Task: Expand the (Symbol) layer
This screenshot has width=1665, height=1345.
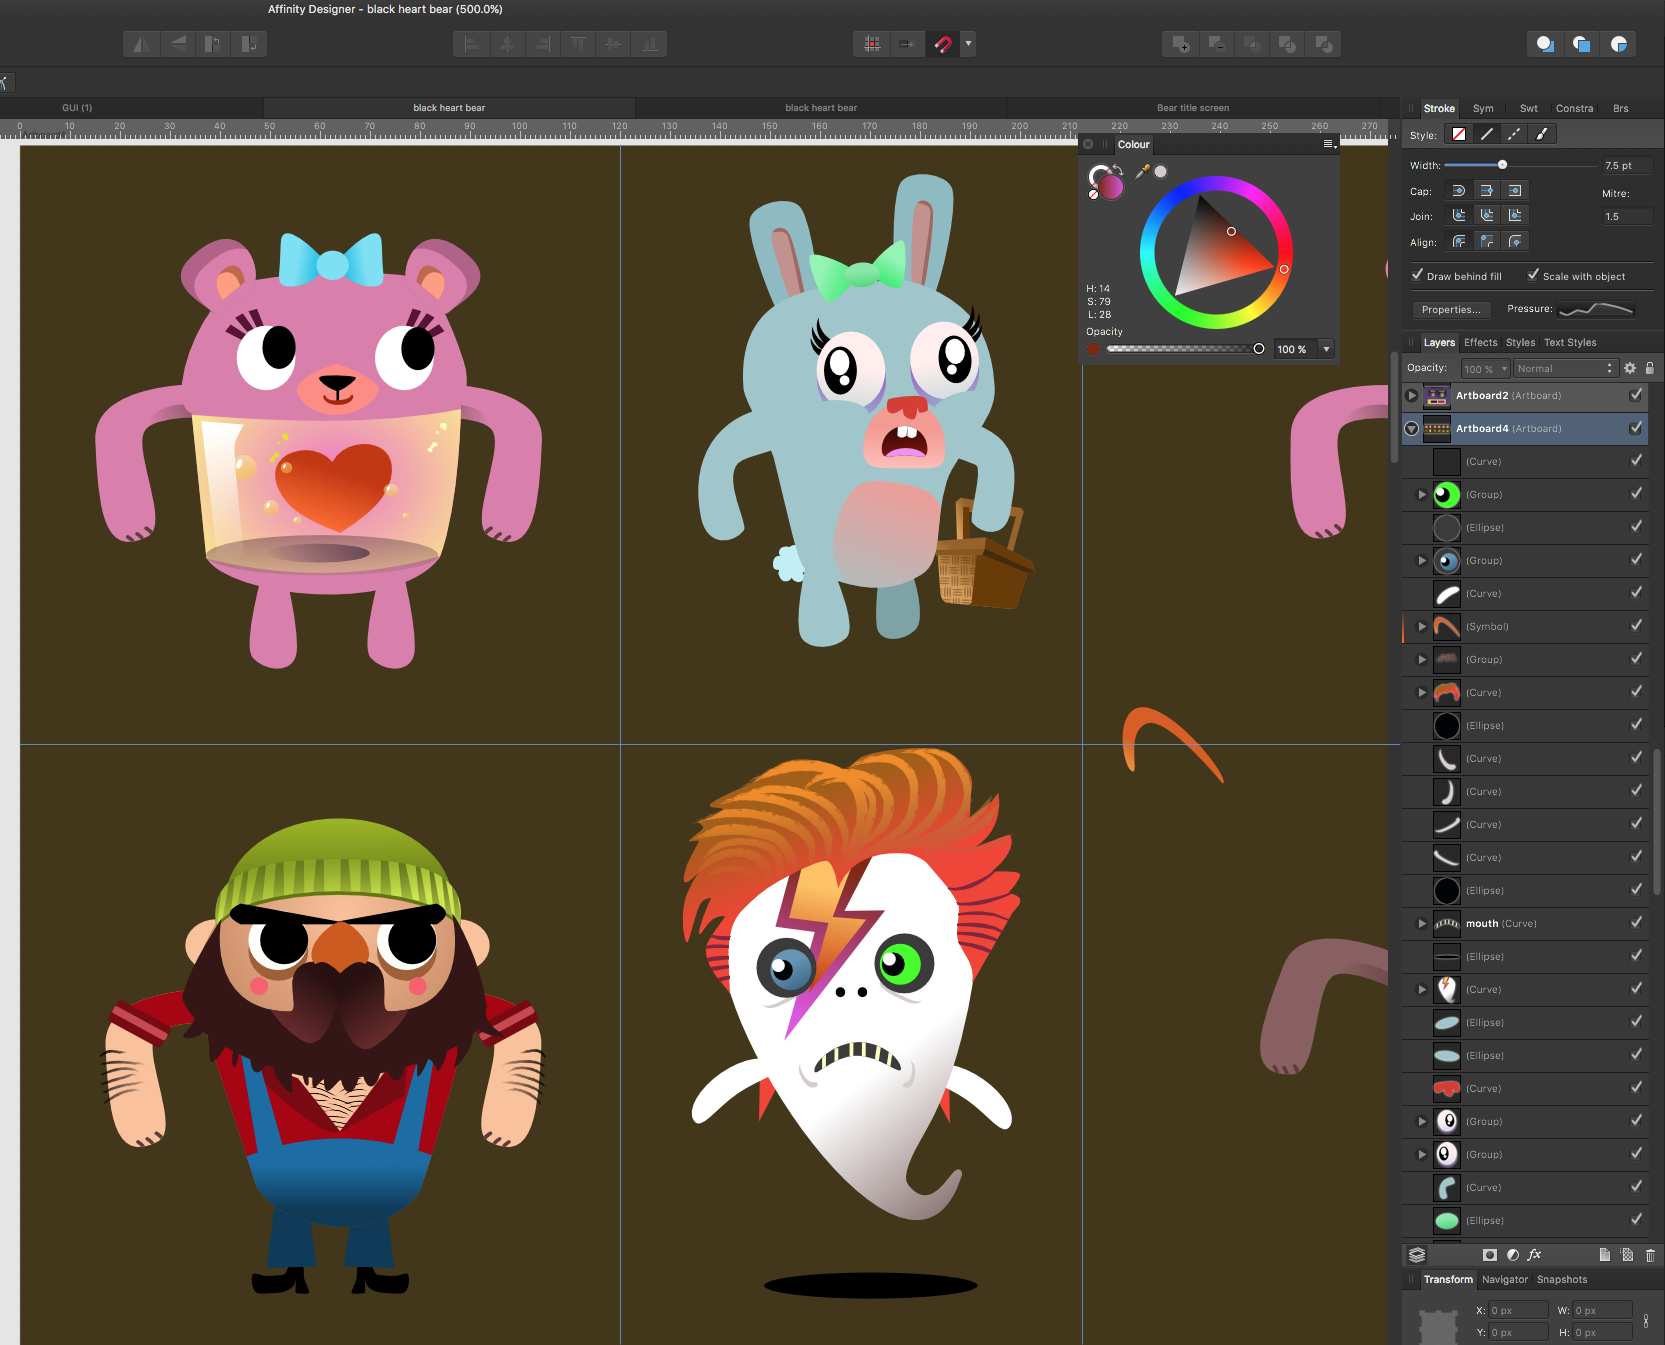Action: 1422,626
